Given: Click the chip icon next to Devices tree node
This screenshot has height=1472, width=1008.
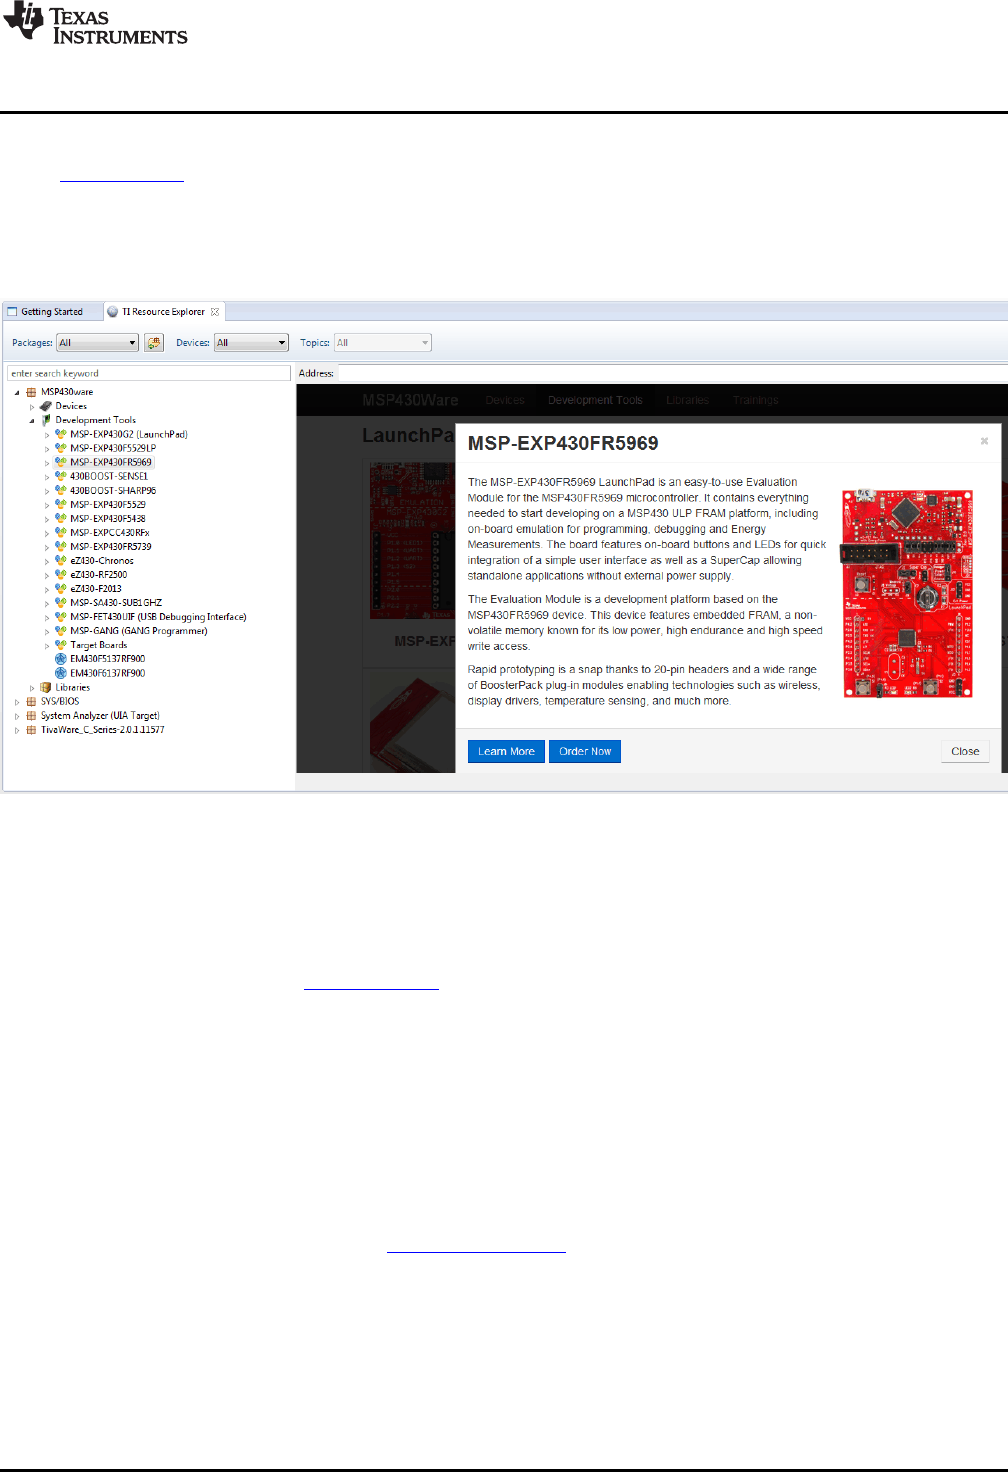Looking at the screenshot, I should coord(46,406).
